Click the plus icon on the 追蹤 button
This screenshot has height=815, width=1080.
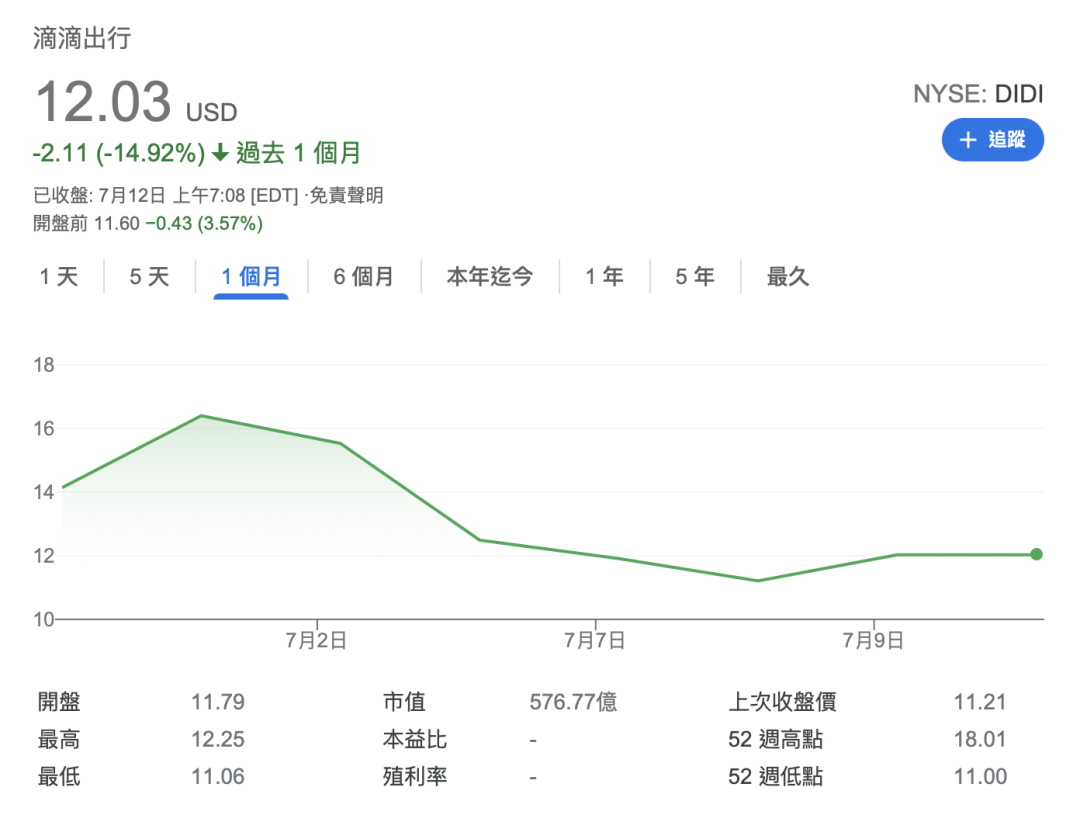(x=966, y=140)
